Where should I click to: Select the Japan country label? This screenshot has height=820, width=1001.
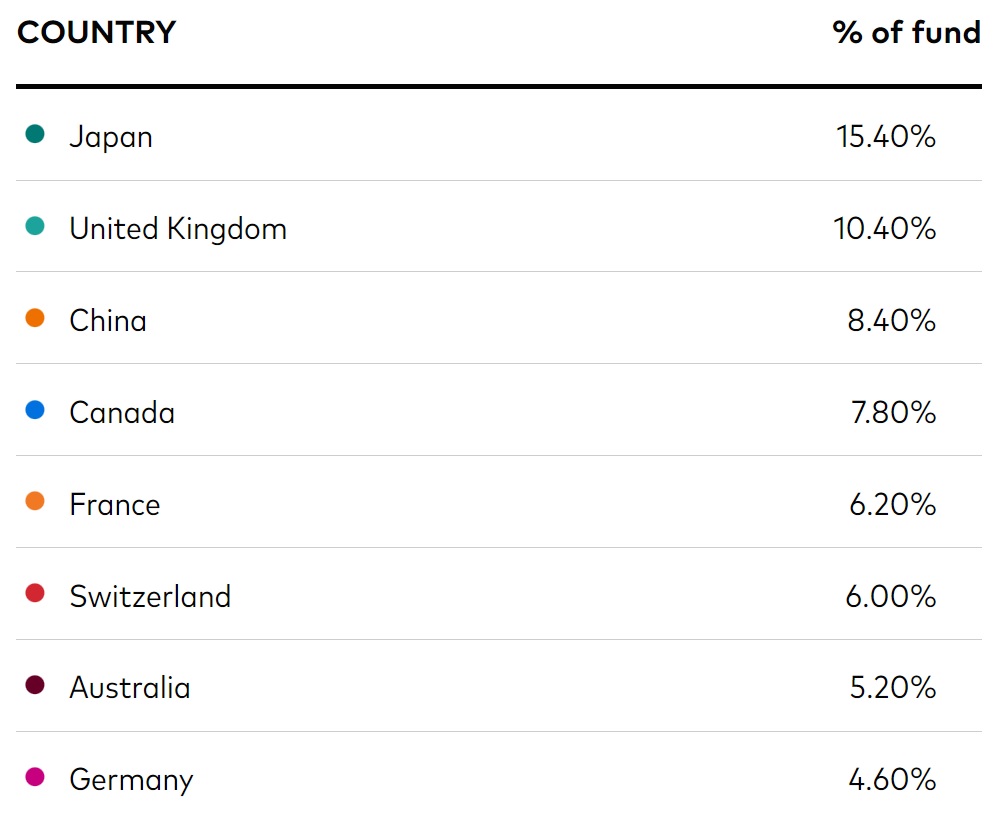point(111,137)
